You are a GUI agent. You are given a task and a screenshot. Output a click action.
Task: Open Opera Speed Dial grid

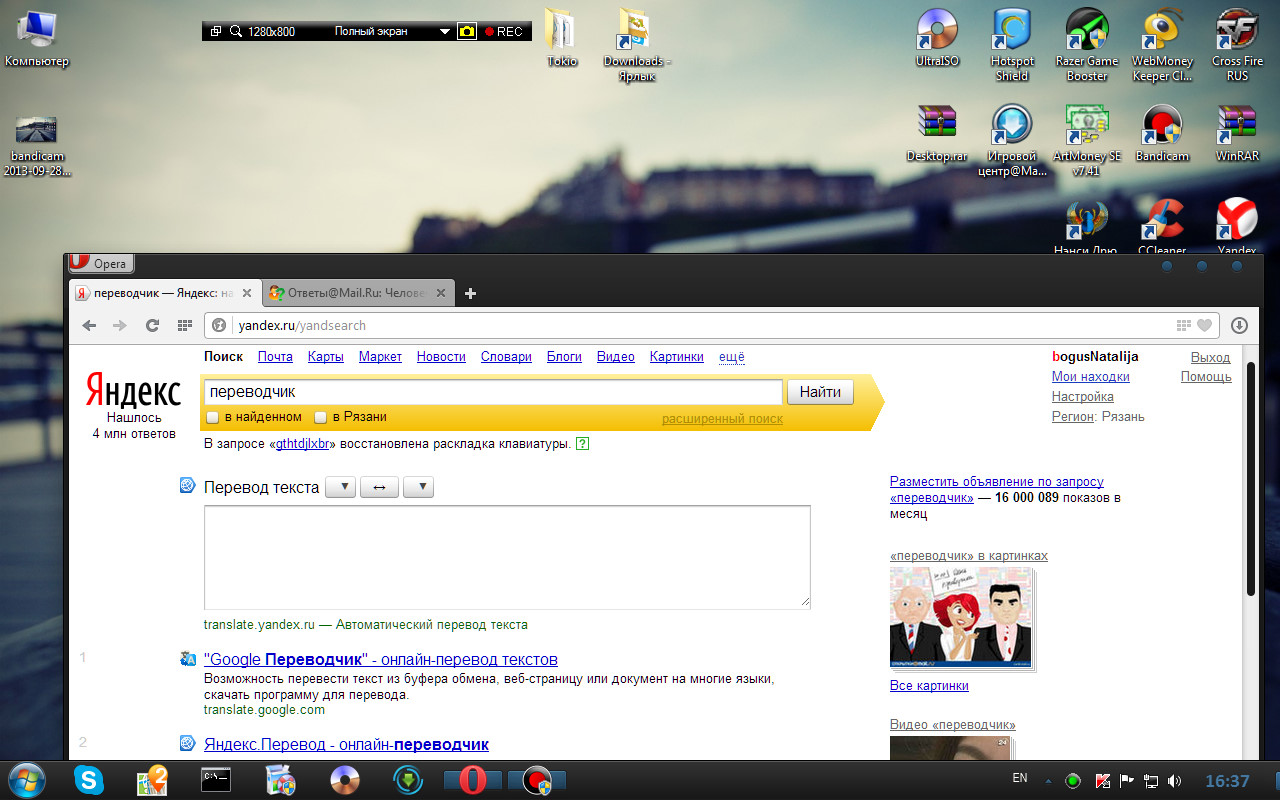(184, 325)
